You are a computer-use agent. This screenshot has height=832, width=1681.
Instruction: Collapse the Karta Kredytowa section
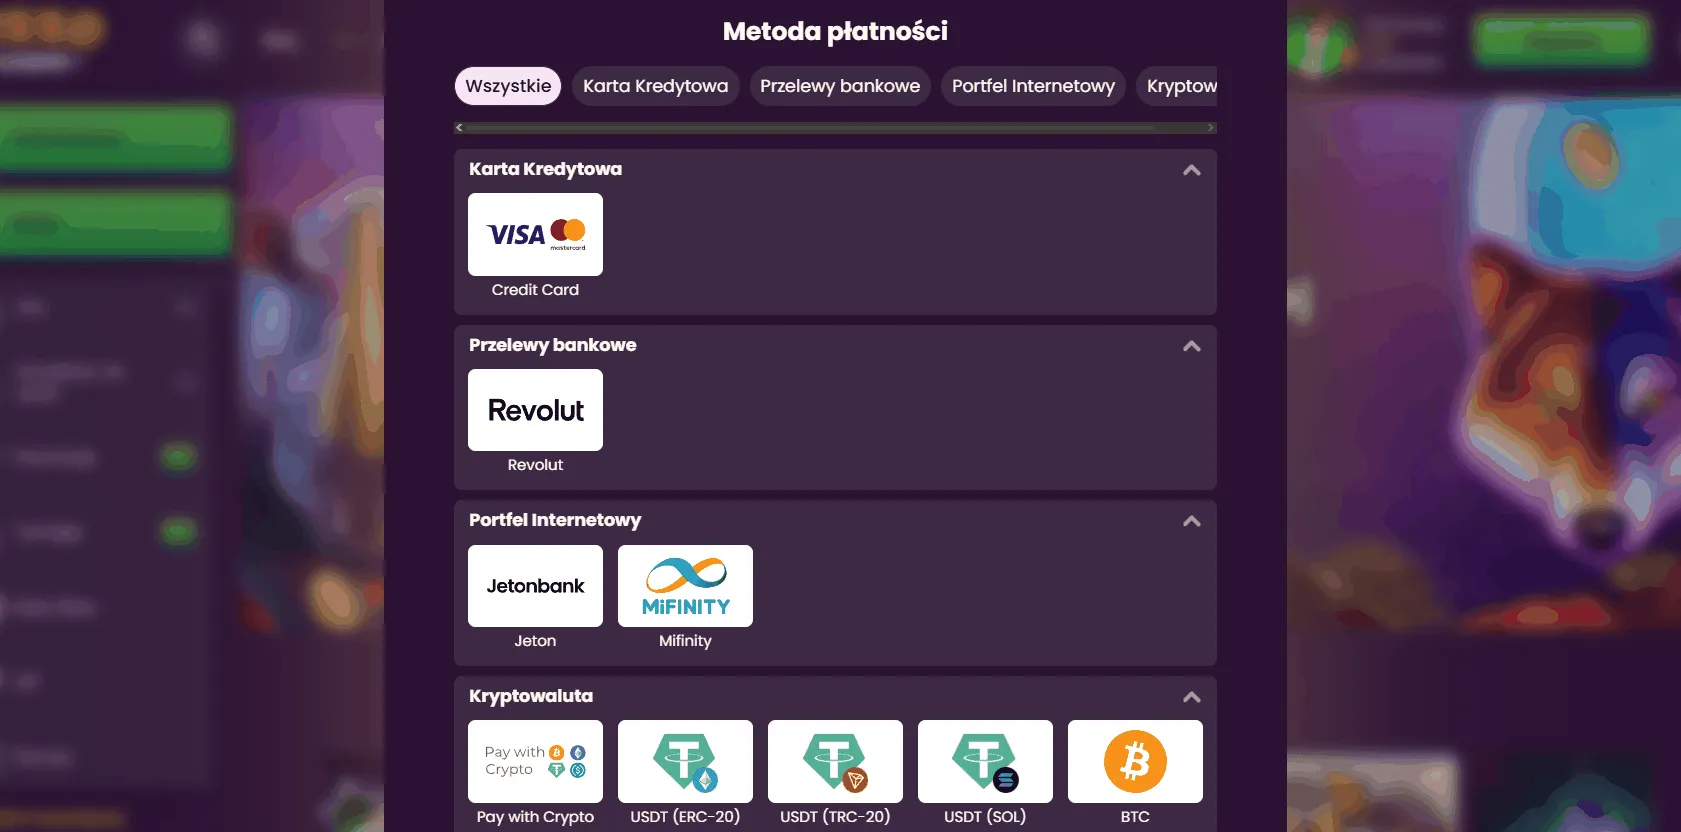[x=1191, y=170]
